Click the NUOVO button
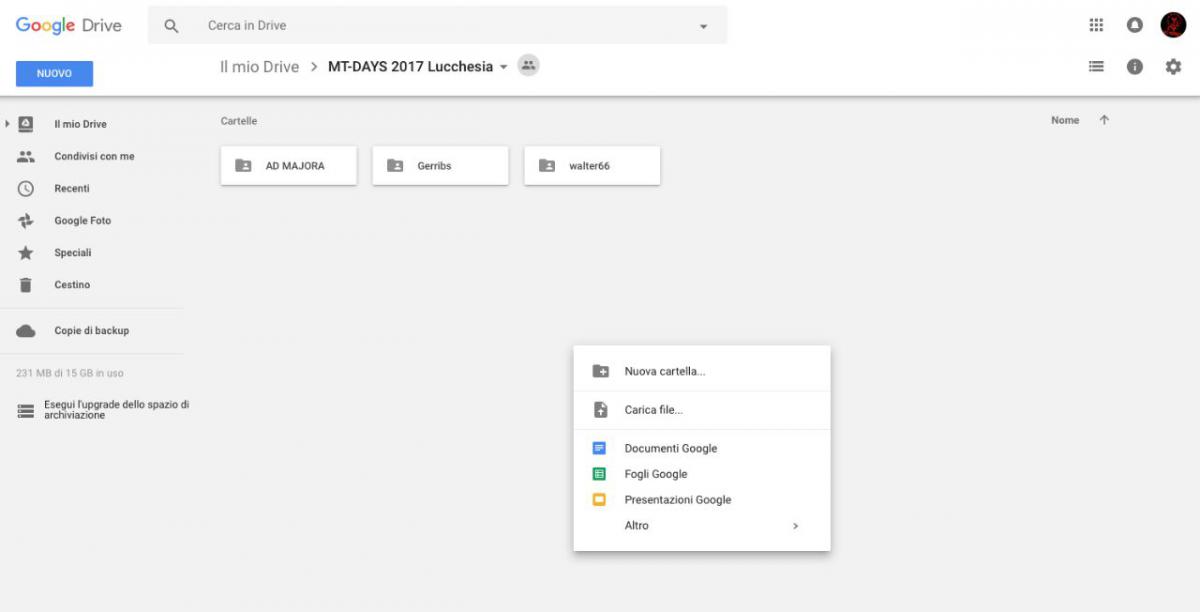The height and width of the screenshot is (612, 1200). pyautogui.click(x=54, y=74)
